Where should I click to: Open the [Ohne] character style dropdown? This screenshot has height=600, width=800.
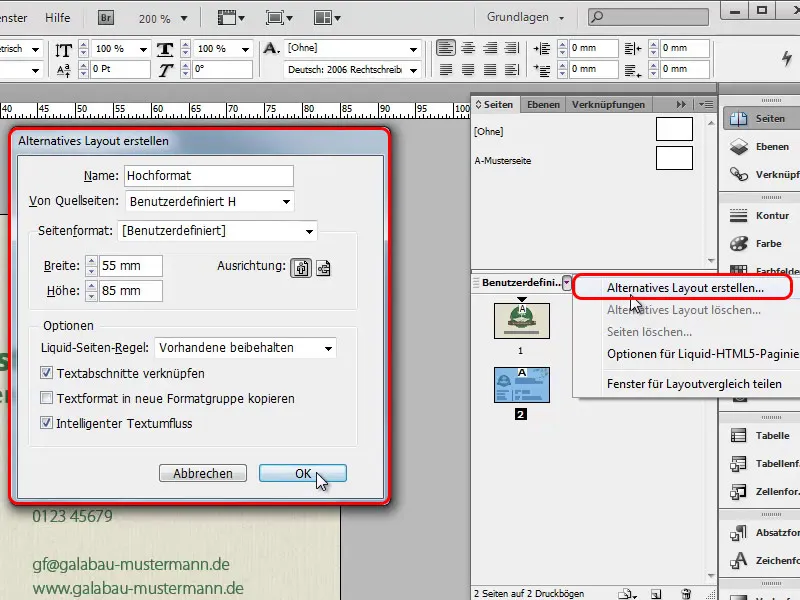coord(413,49)
